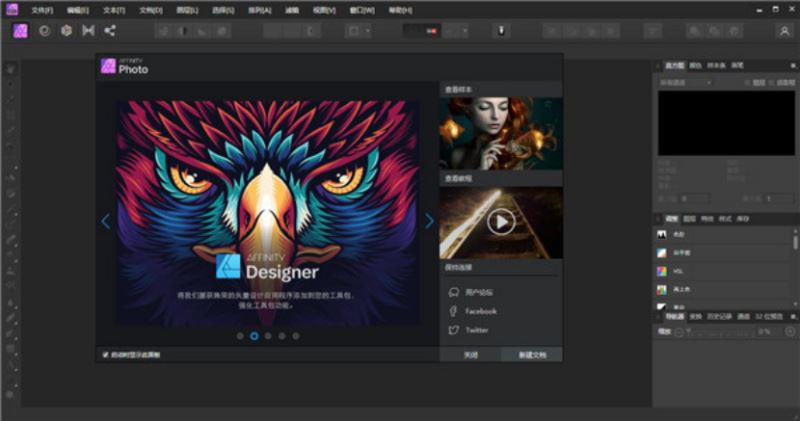Viewport: 800px width, 421px height.
Task: Switch to the 样式 Styles tab
Action: [725, 219]
